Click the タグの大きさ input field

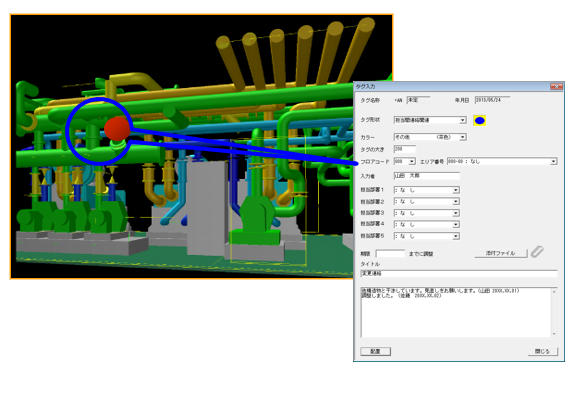404,149
